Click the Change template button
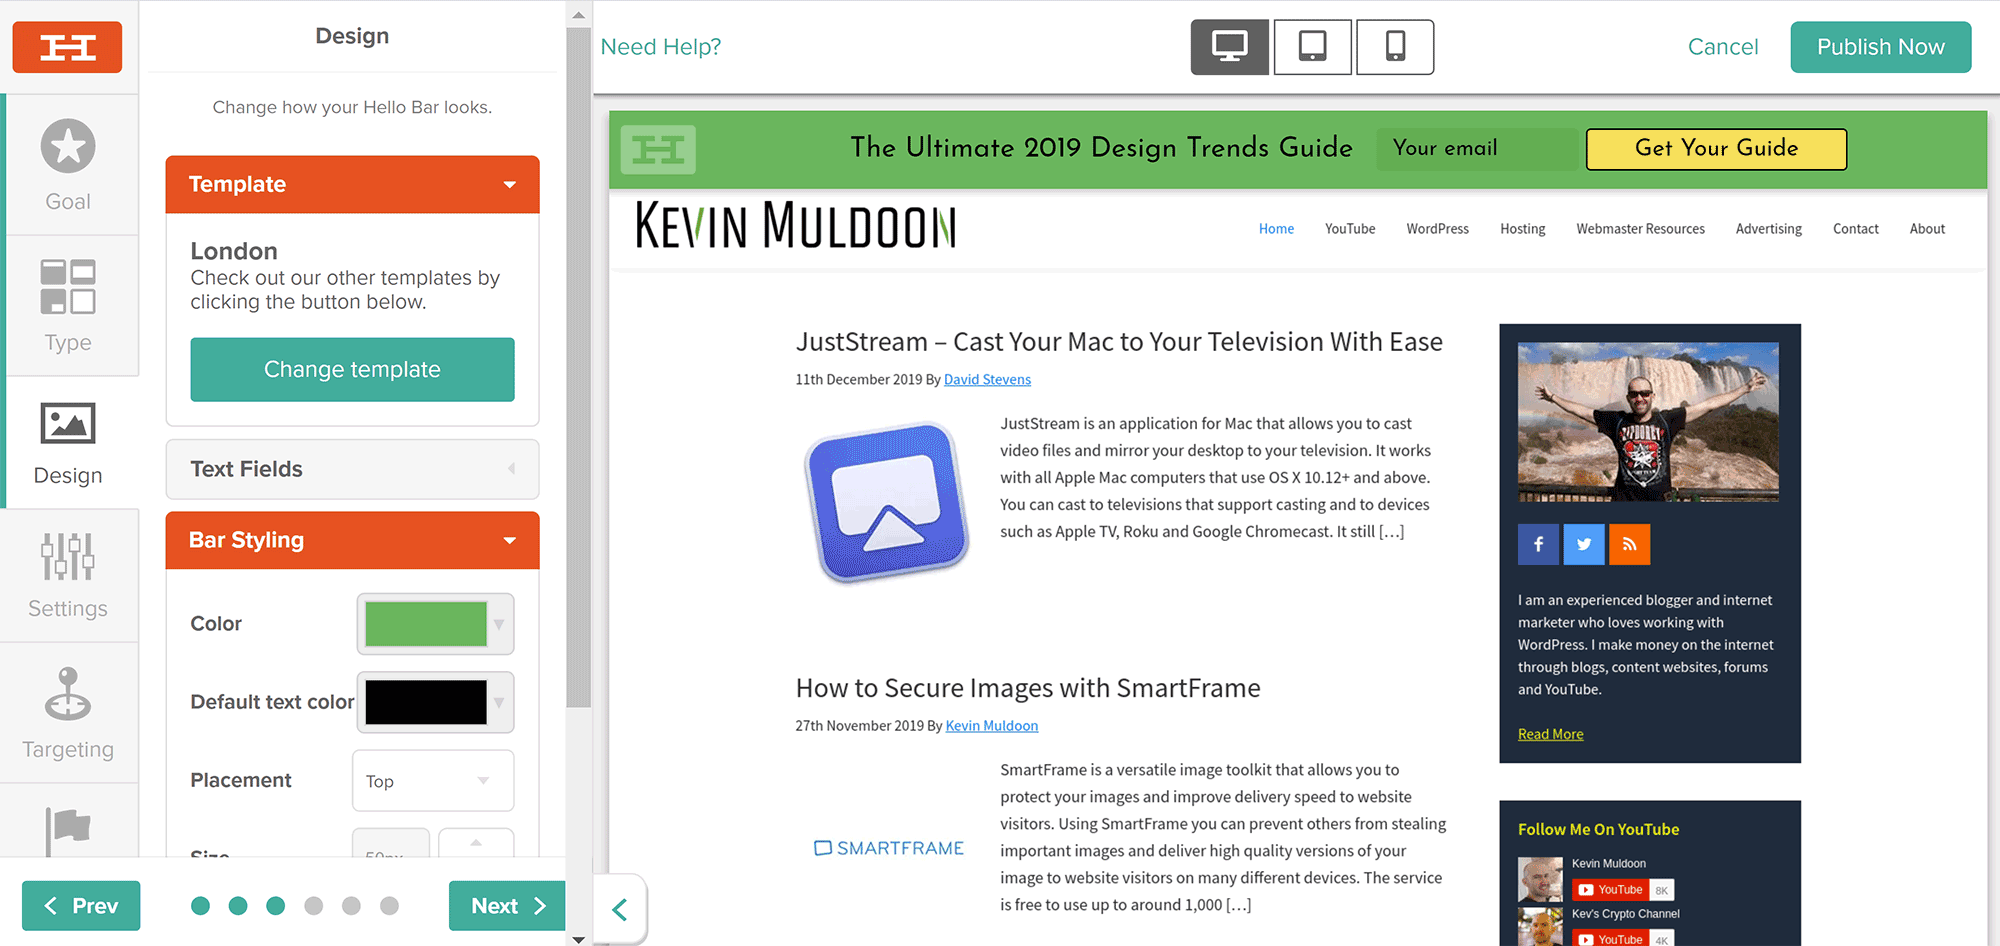 click(352, 369)
